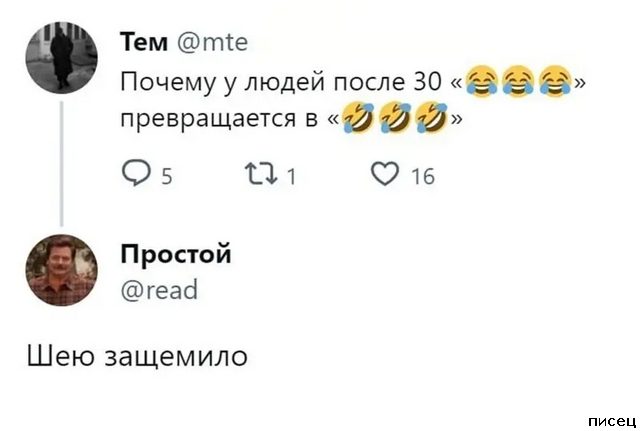This screenshot has height=431, width=640.
Task: Open the Тем display name link
Action: coord(146,41)
